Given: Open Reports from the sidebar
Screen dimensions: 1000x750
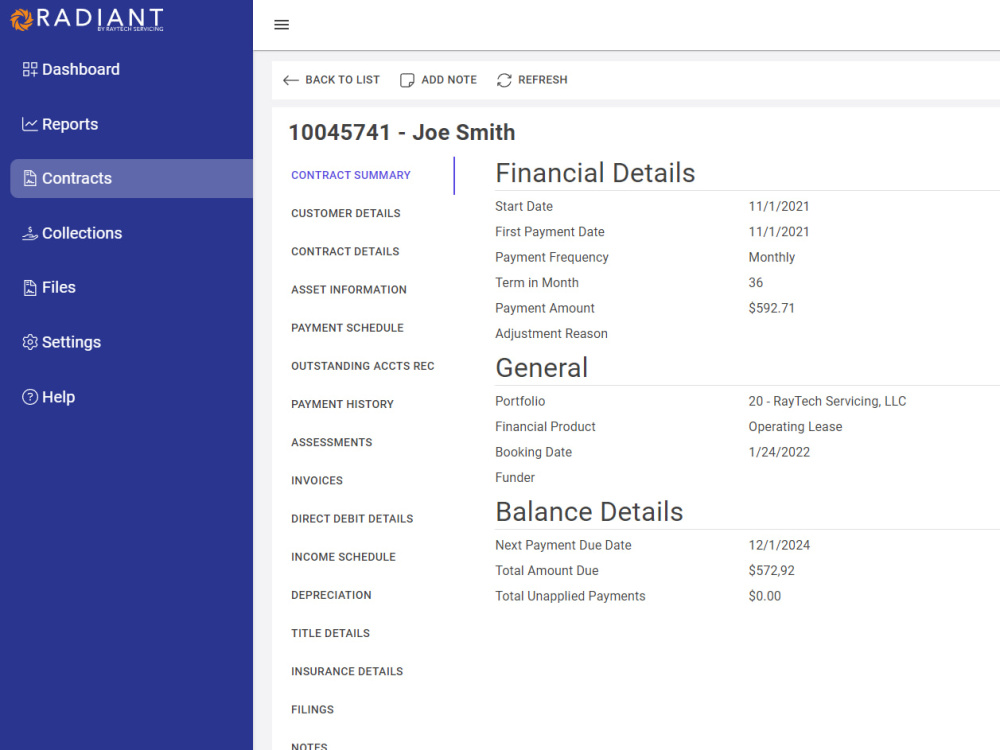Looking at the screenshot, I should (x=70, y=124).
